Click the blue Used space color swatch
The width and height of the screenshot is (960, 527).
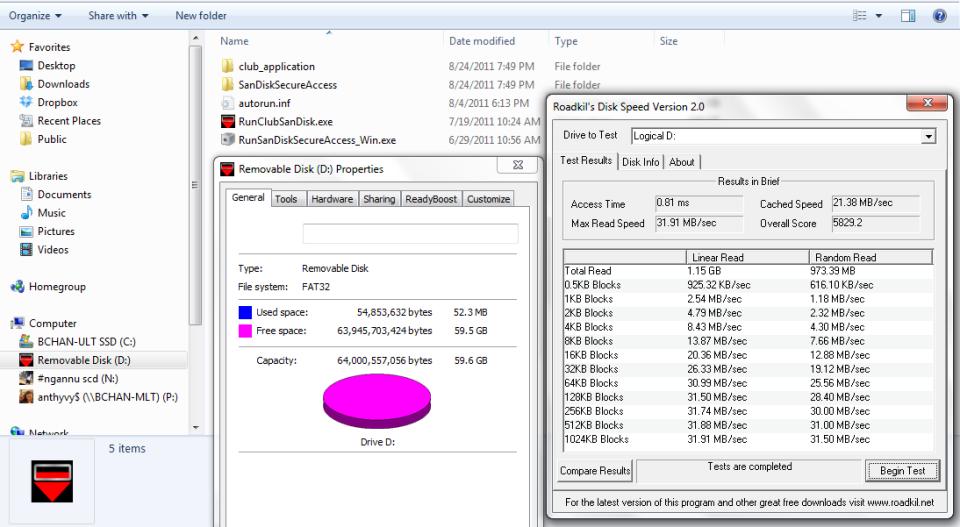tap(245, 312)
